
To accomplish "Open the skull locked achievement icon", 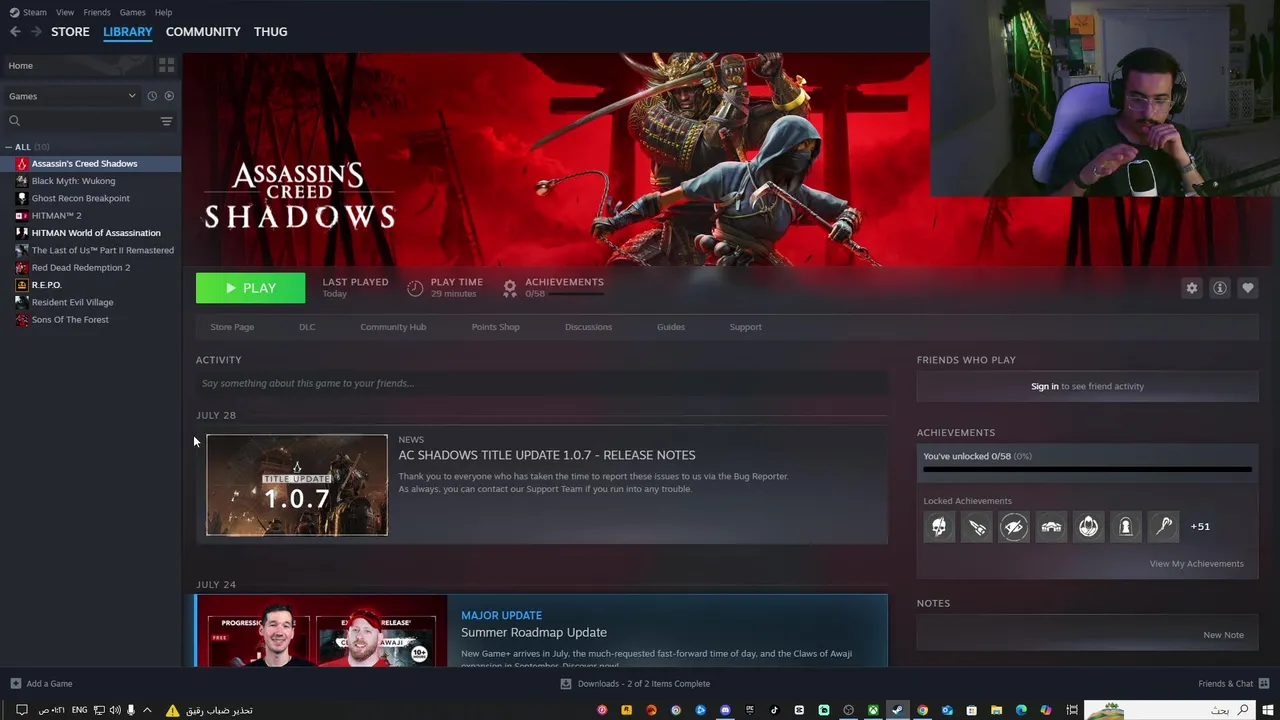I will 939,526.
